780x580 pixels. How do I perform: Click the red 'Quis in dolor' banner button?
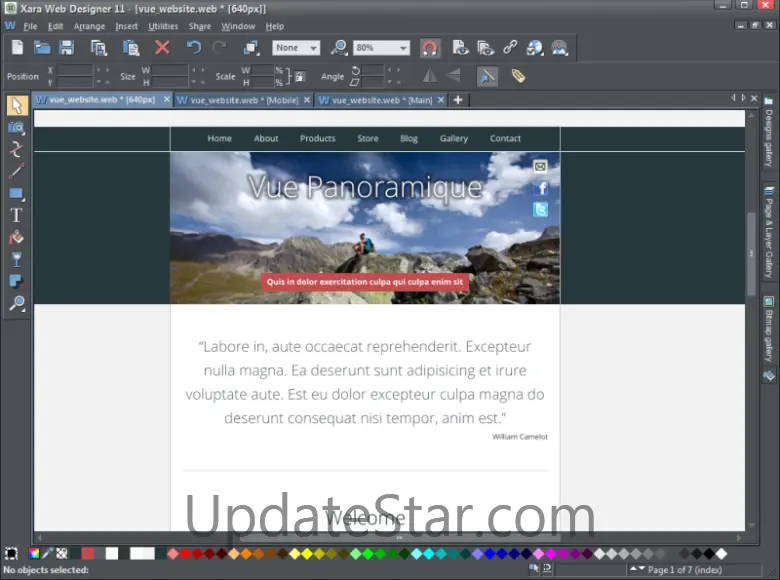[365, 282]
